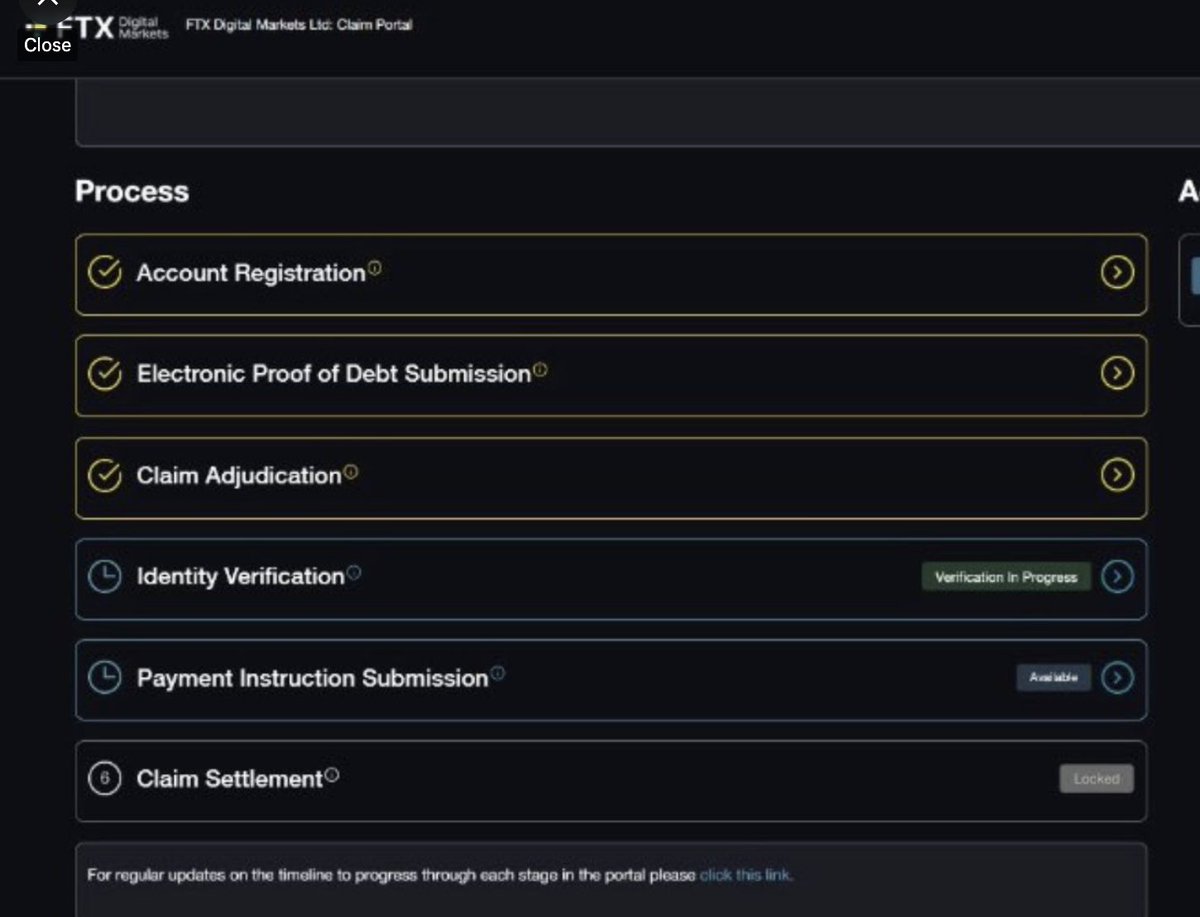
Task: Expand Electronic Proof of Debt Submission arrow
Action: click(x=1117, y=373)
